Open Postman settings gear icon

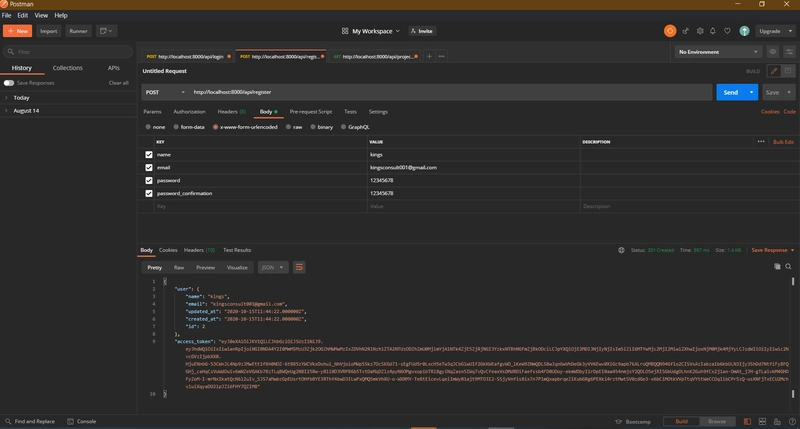click(700, 31)
